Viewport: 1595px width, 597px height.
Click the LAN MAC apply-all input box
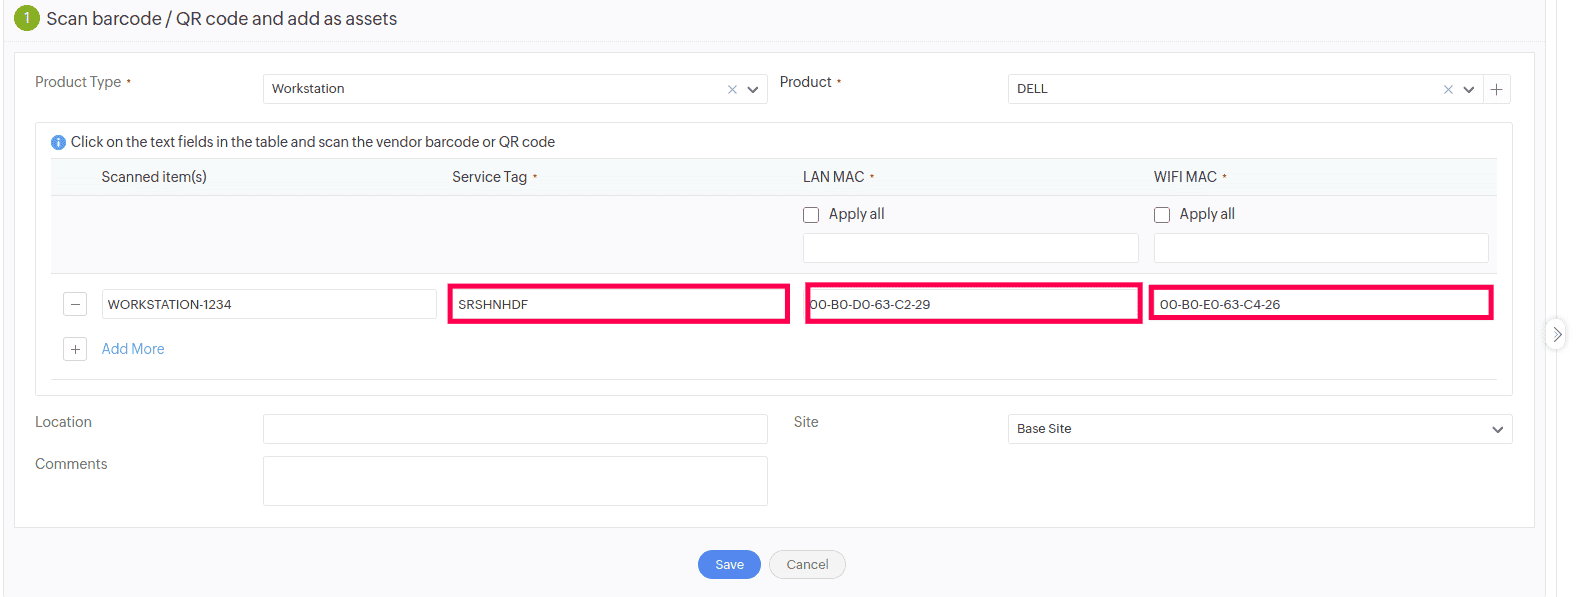coord(970,248)
